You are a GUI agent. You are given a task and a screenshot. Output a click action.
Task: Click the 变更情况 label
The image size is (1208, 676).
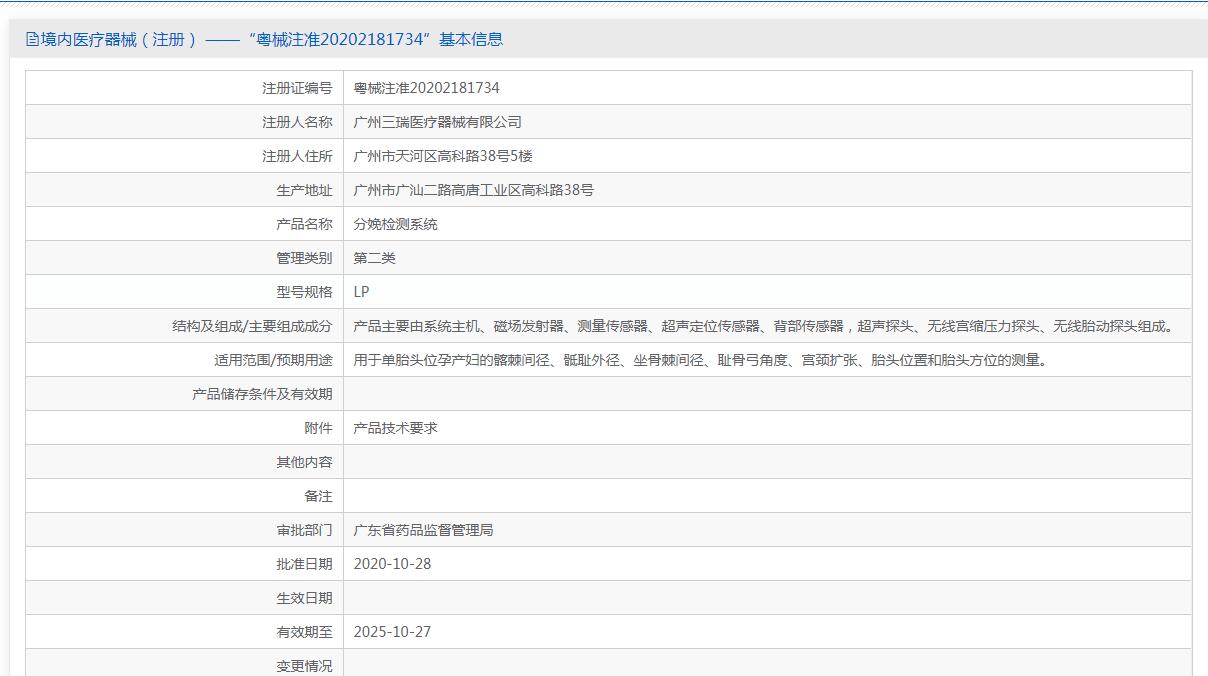point(304,666)
